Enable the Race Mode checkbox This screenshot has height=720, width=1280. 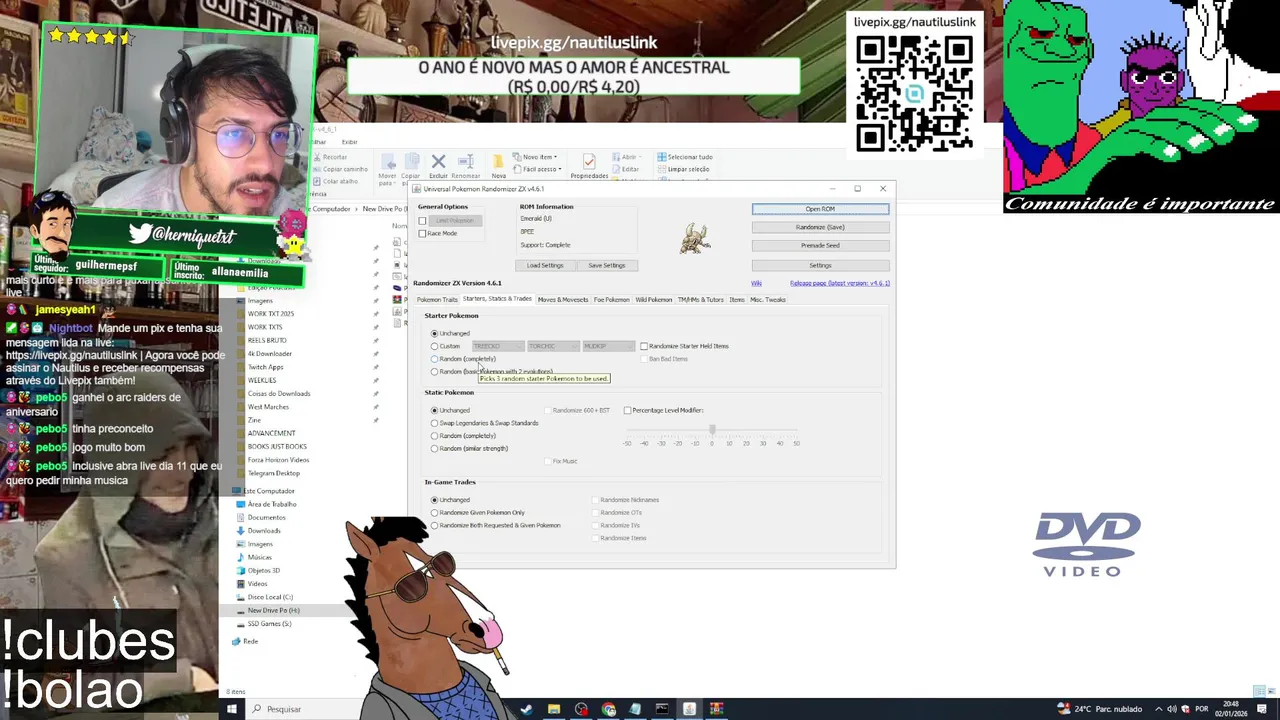click(423, 233)
